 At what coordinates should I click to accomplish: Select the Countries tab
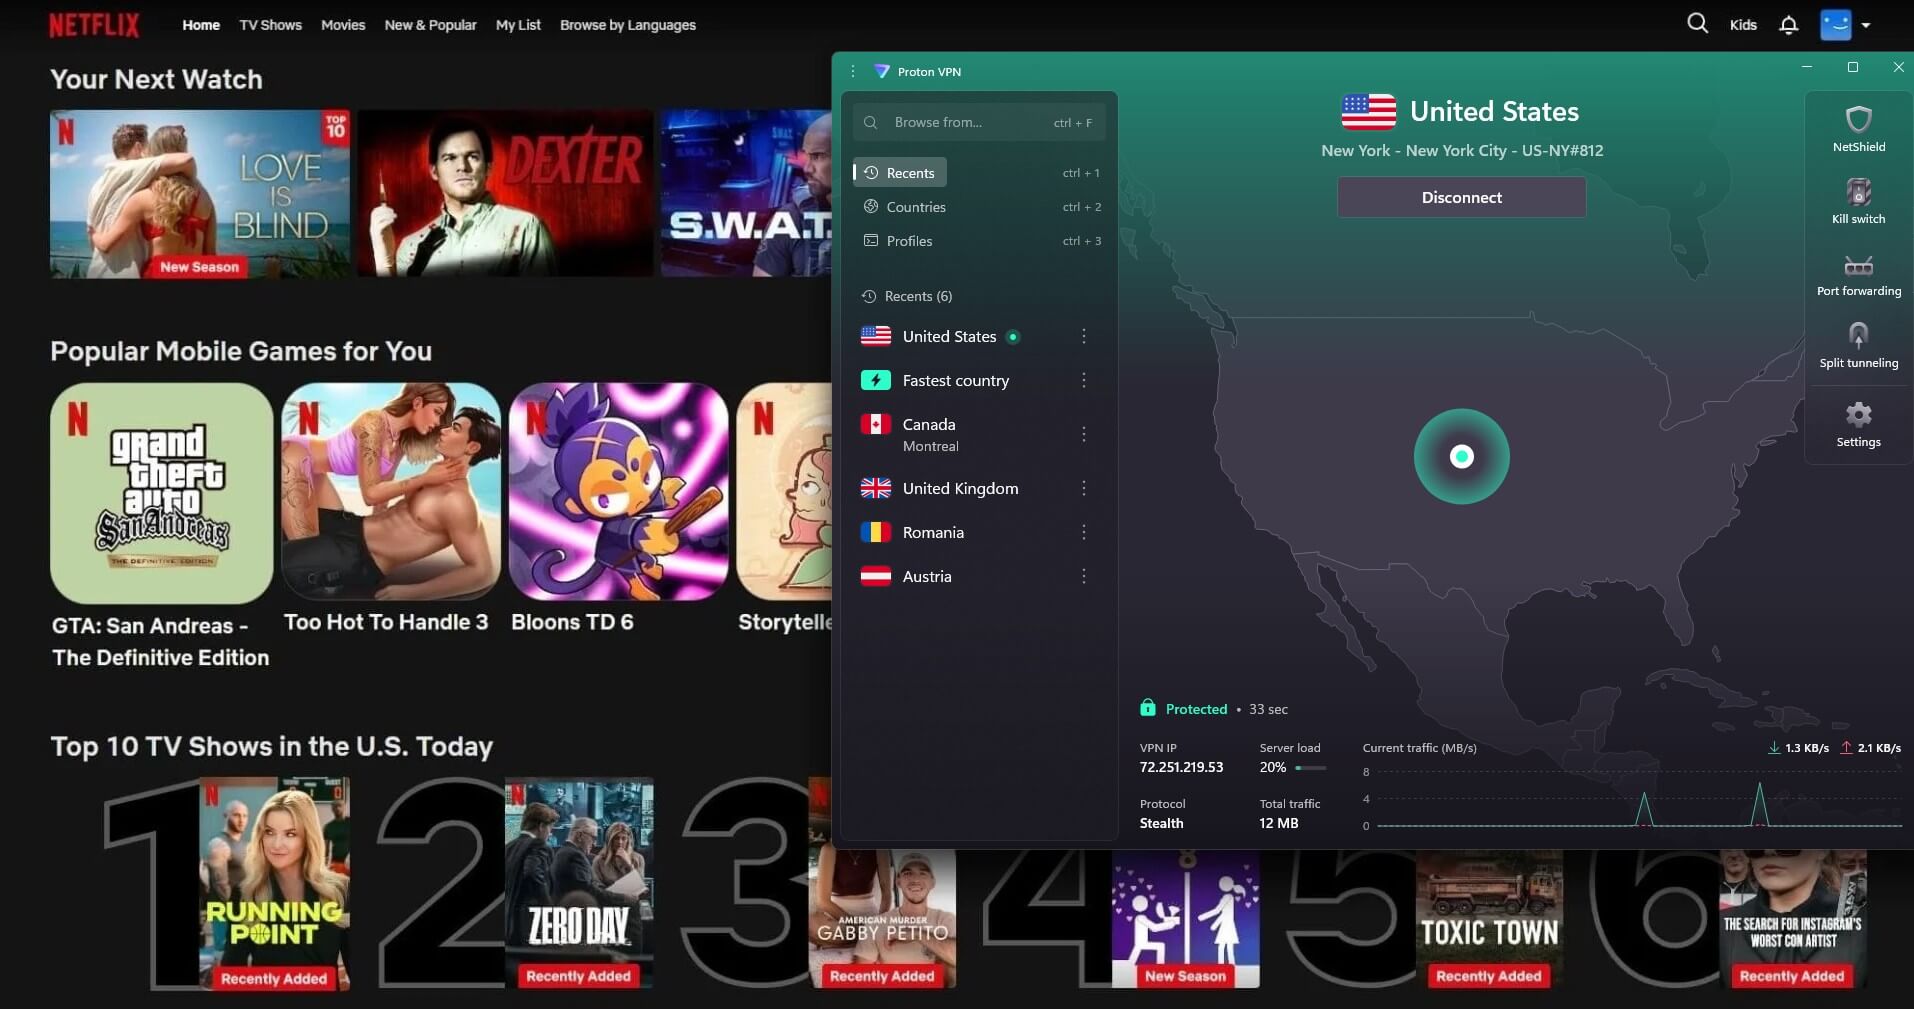pos(904,206)
